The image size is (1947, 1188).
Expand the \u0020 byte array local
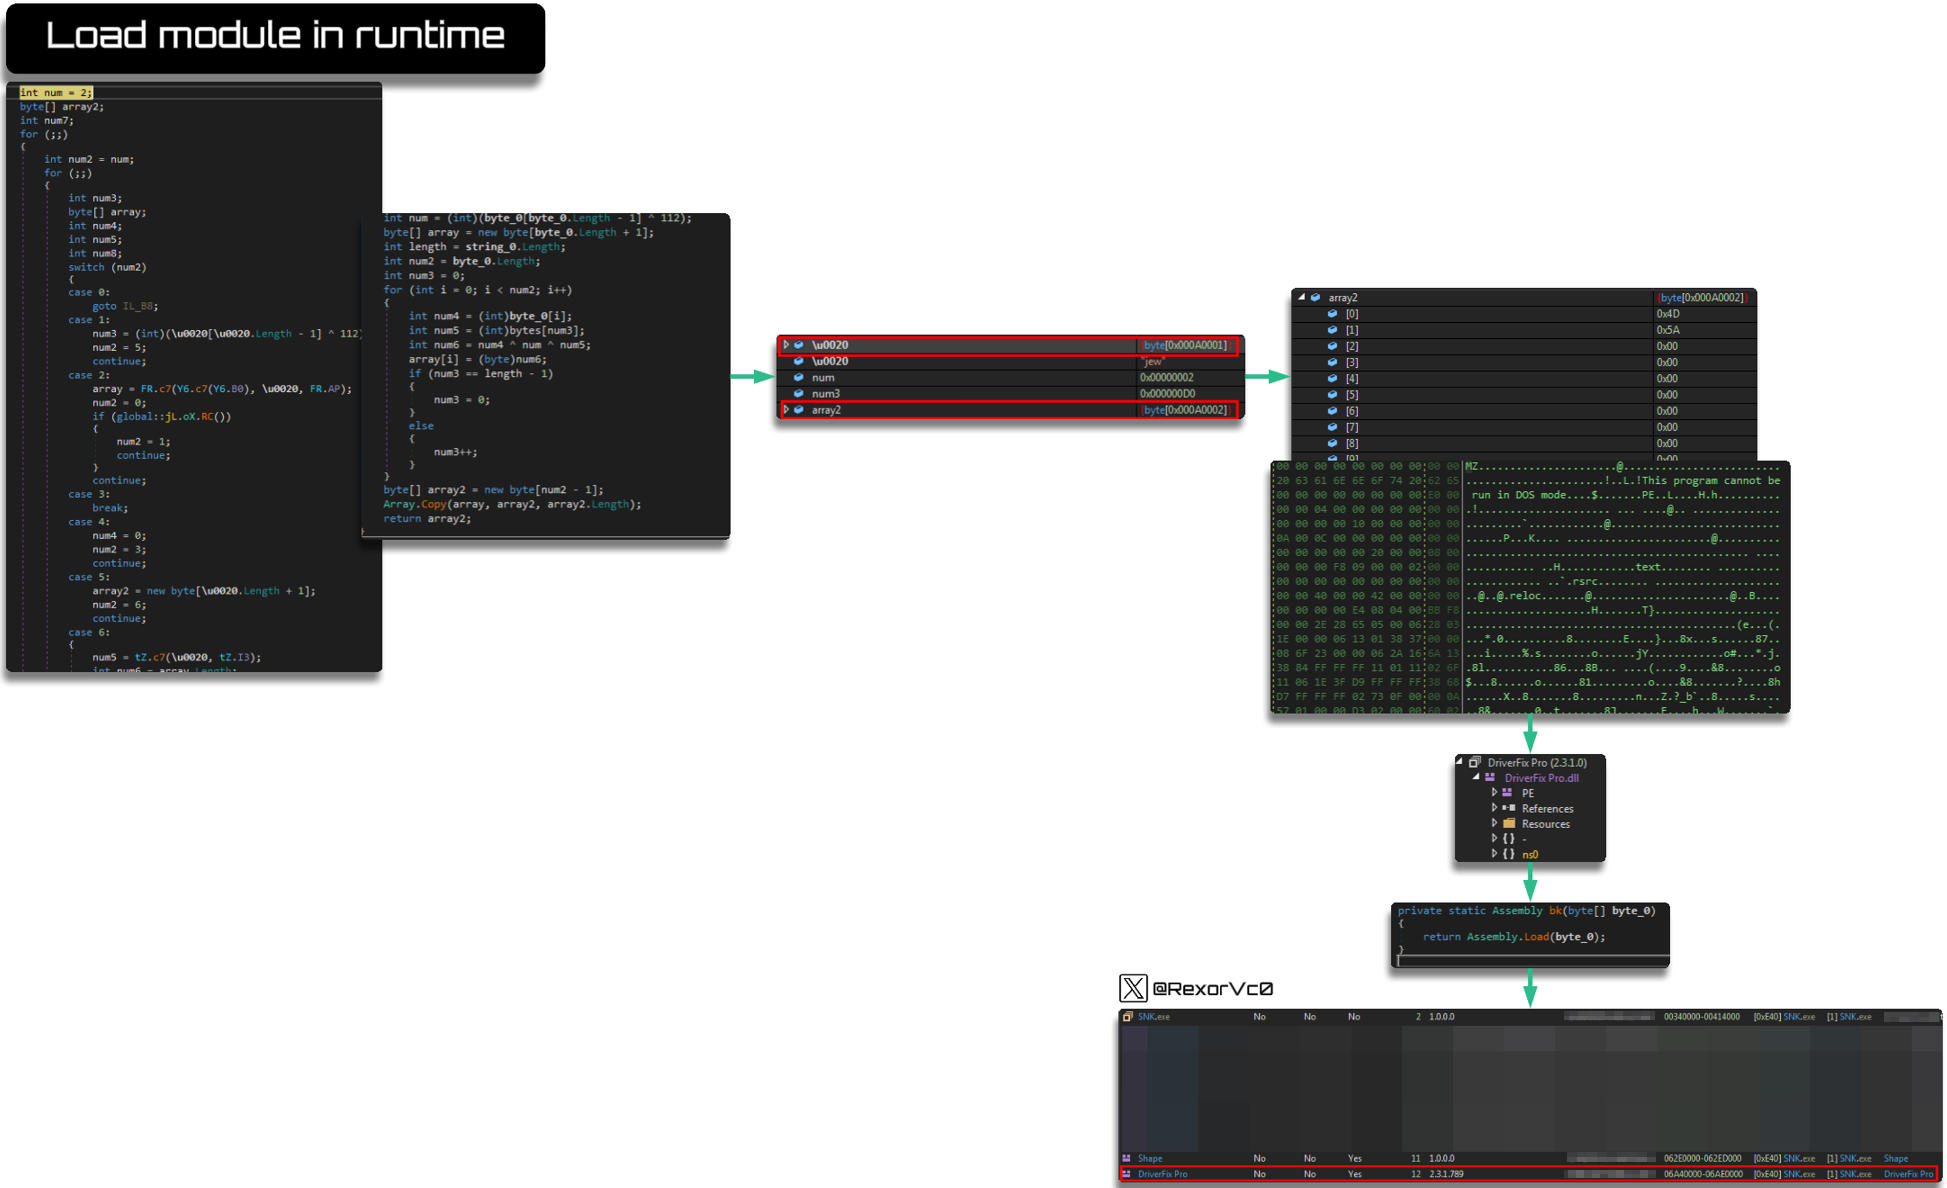[787, 345]
